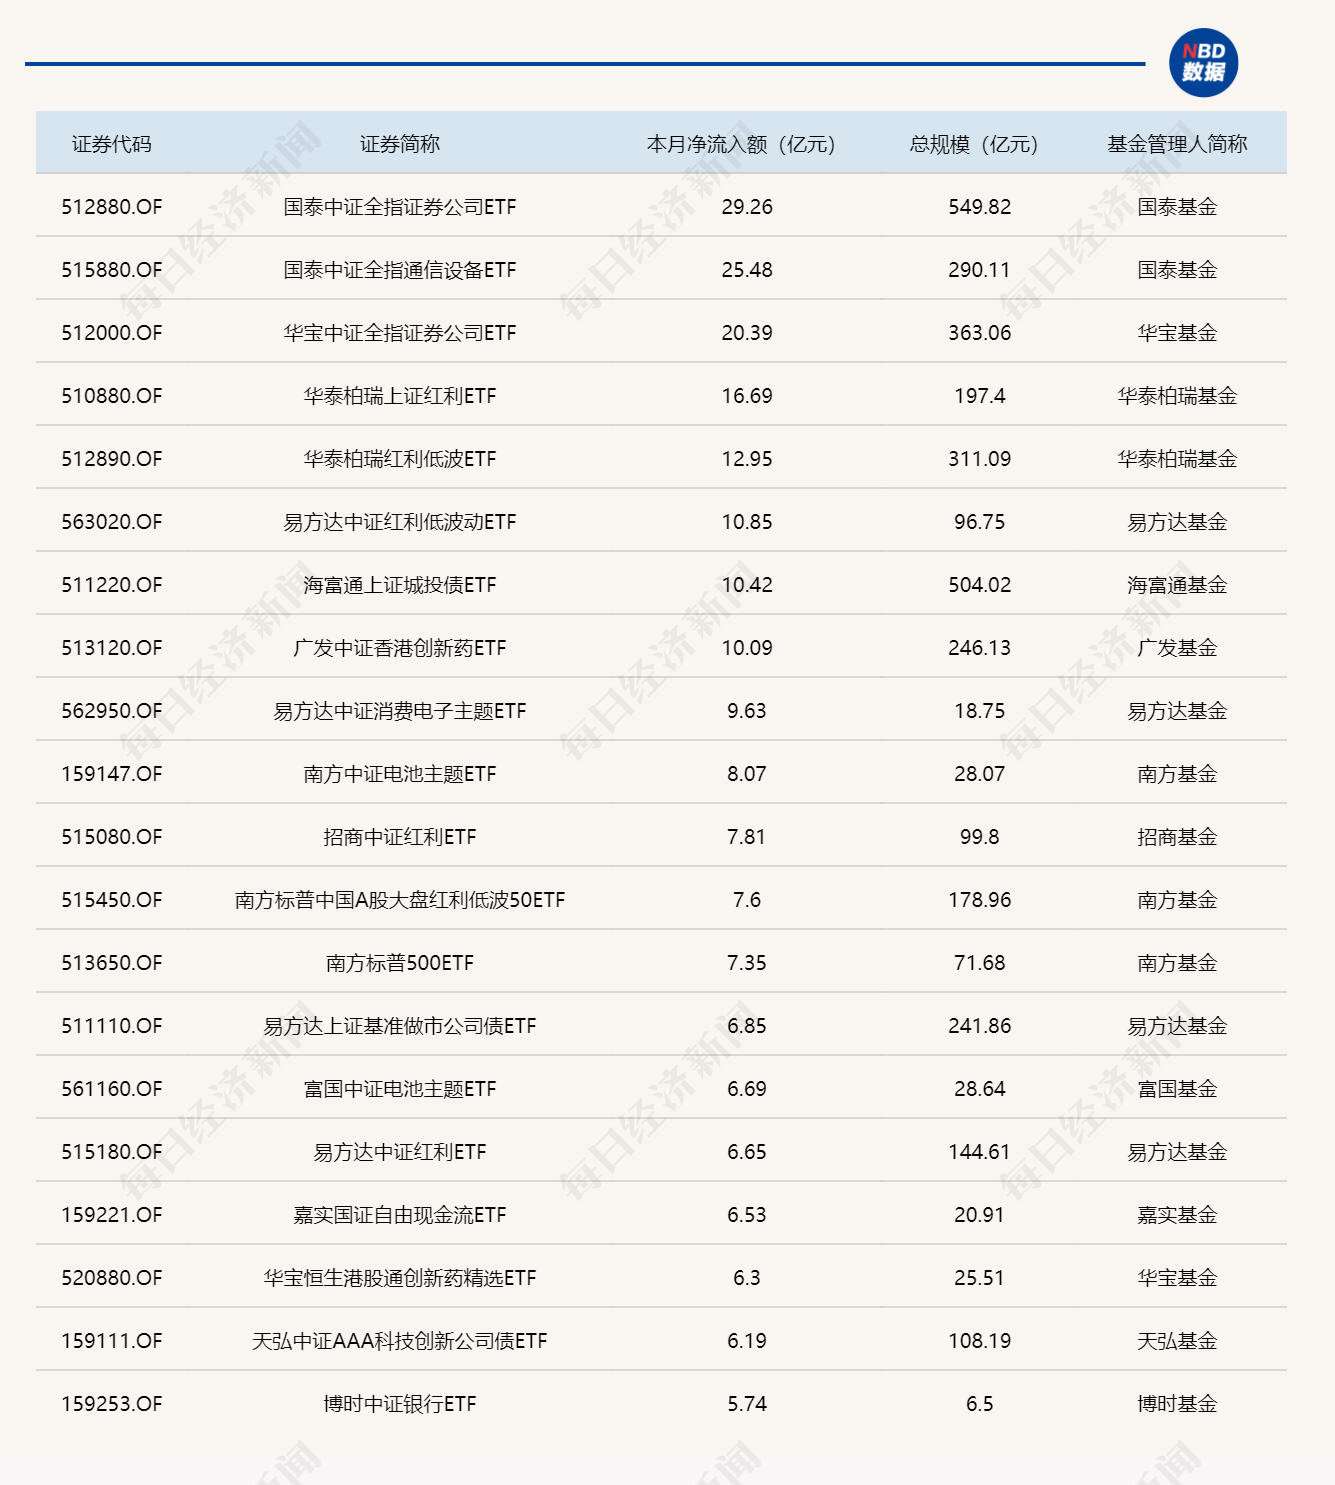1335x1485 pixels.
Task: Click security code 512890.OF
Action: coord(111,459)
